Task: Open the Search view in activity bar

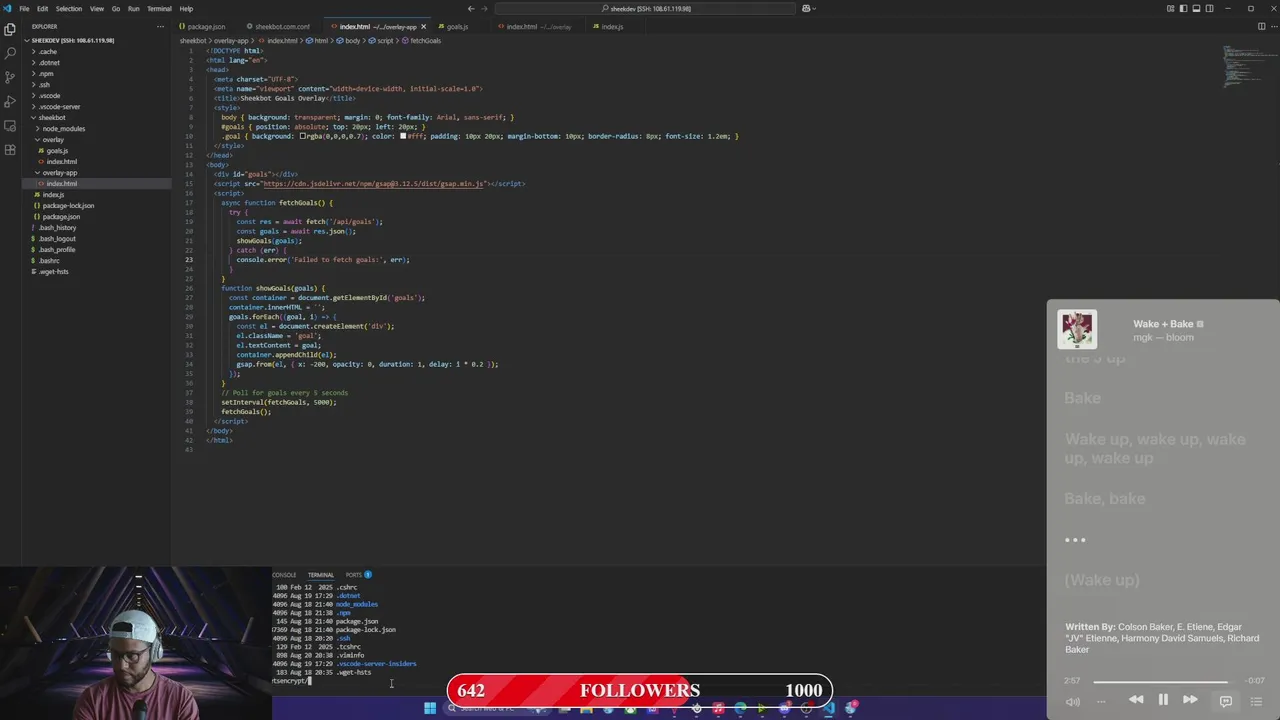Action: click(10, 53)
